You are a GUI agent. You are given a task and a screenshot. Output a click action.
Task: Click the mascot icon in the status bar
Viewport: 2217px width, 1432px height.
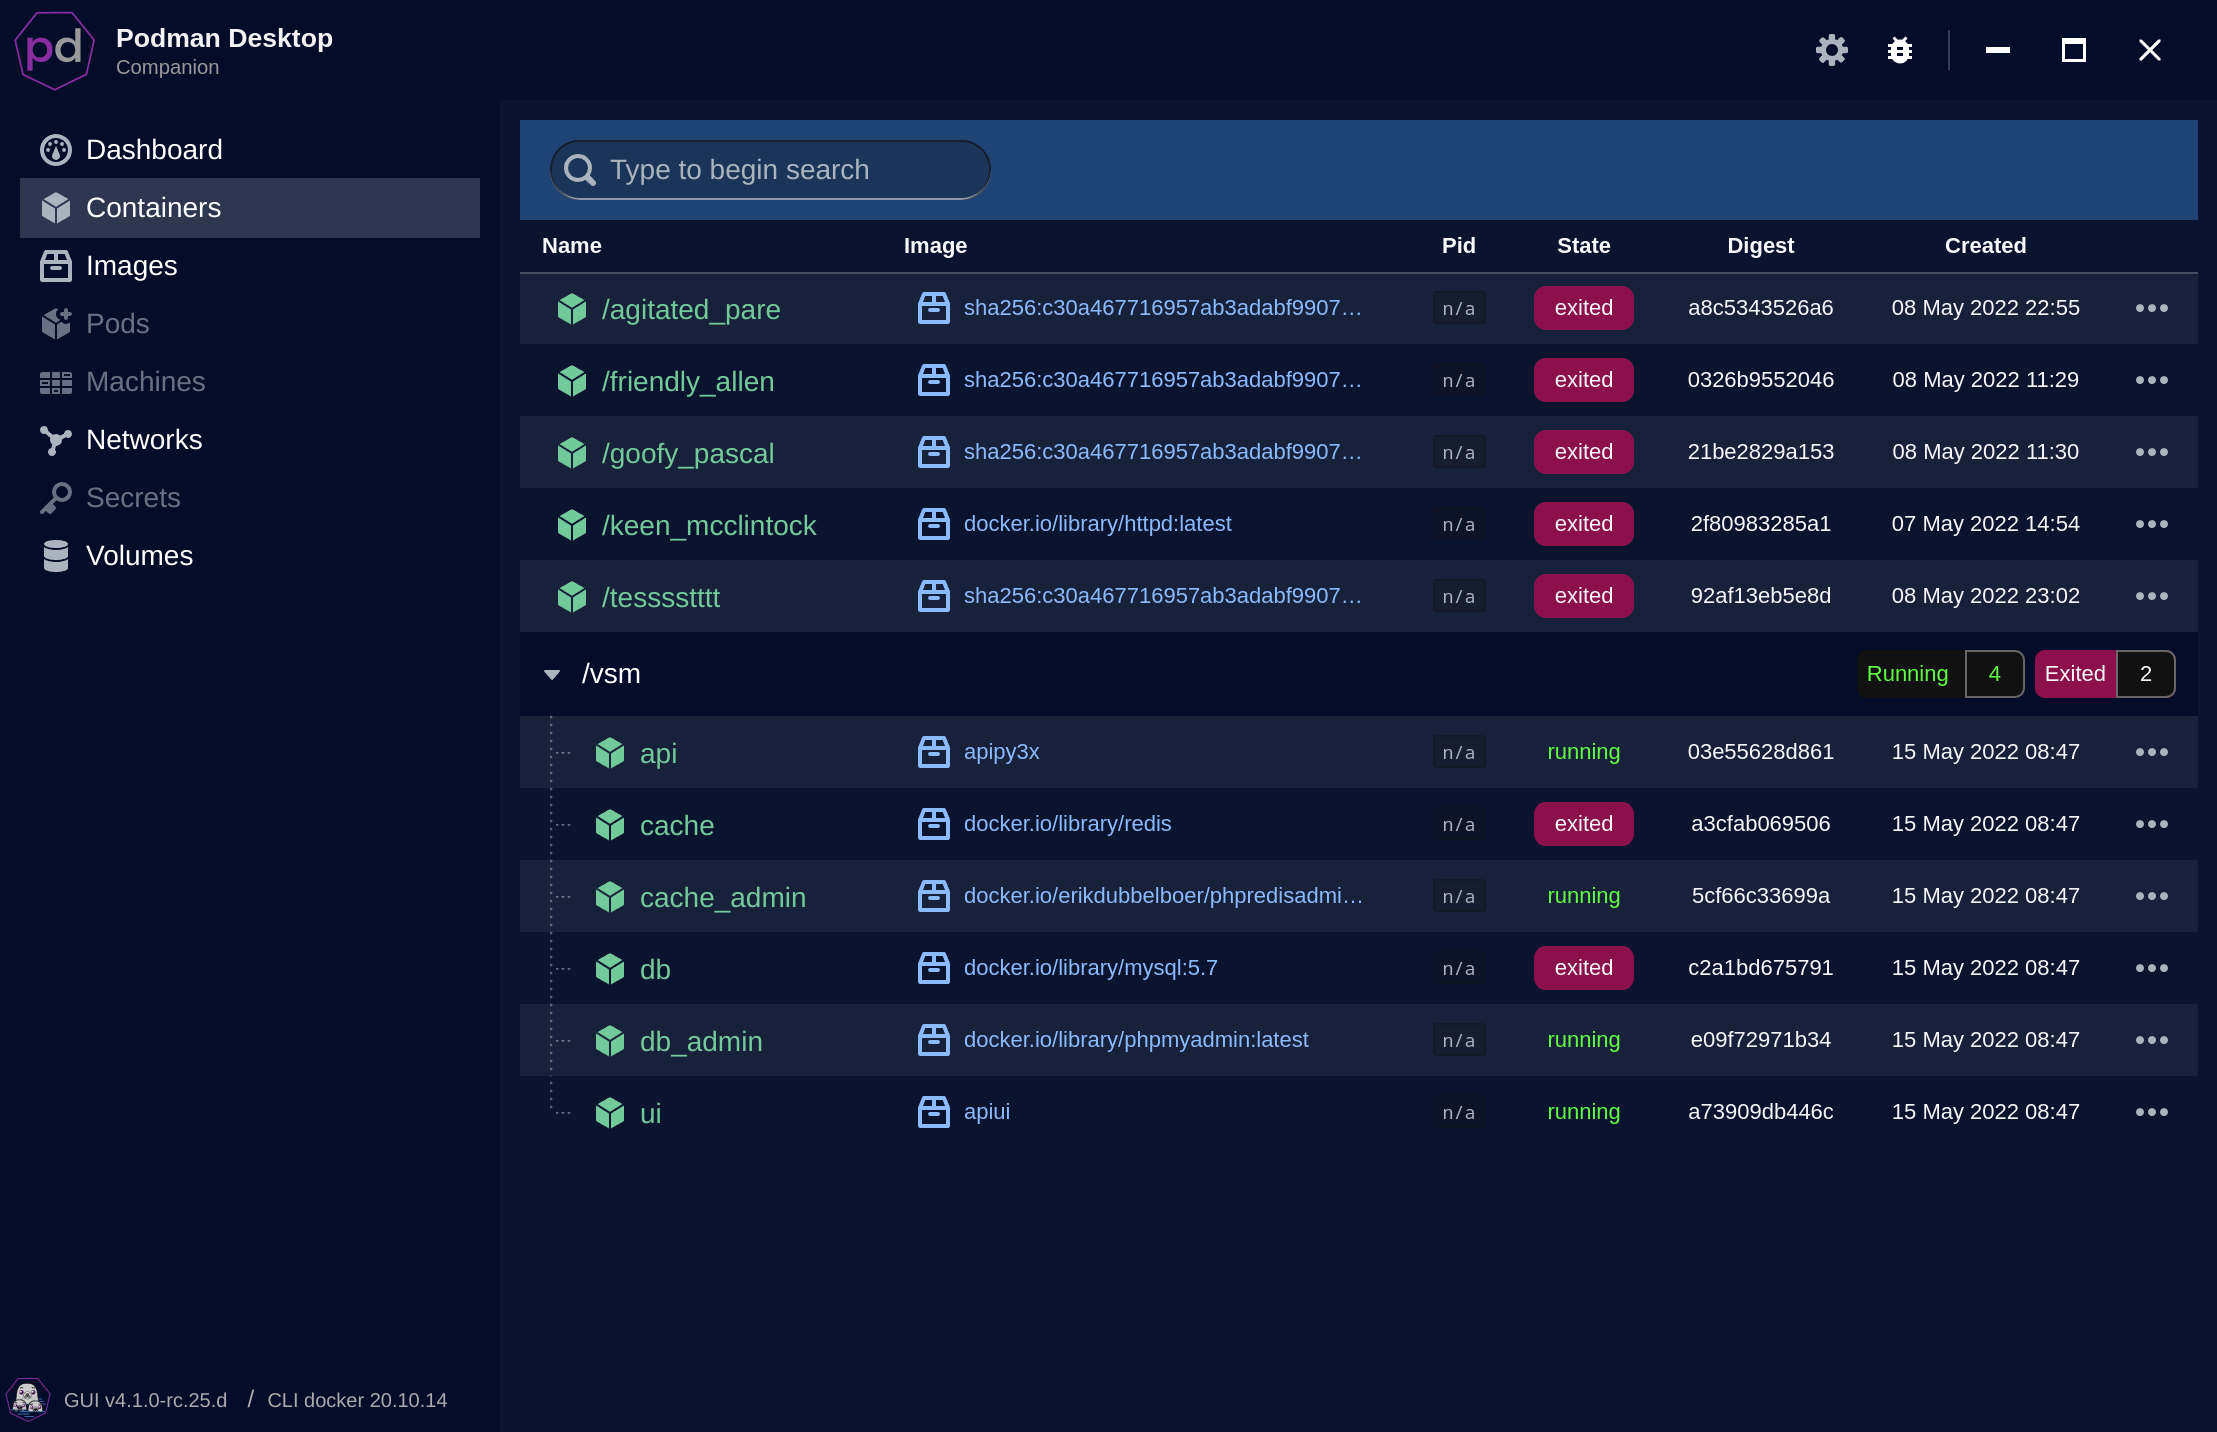(28, 1399)
